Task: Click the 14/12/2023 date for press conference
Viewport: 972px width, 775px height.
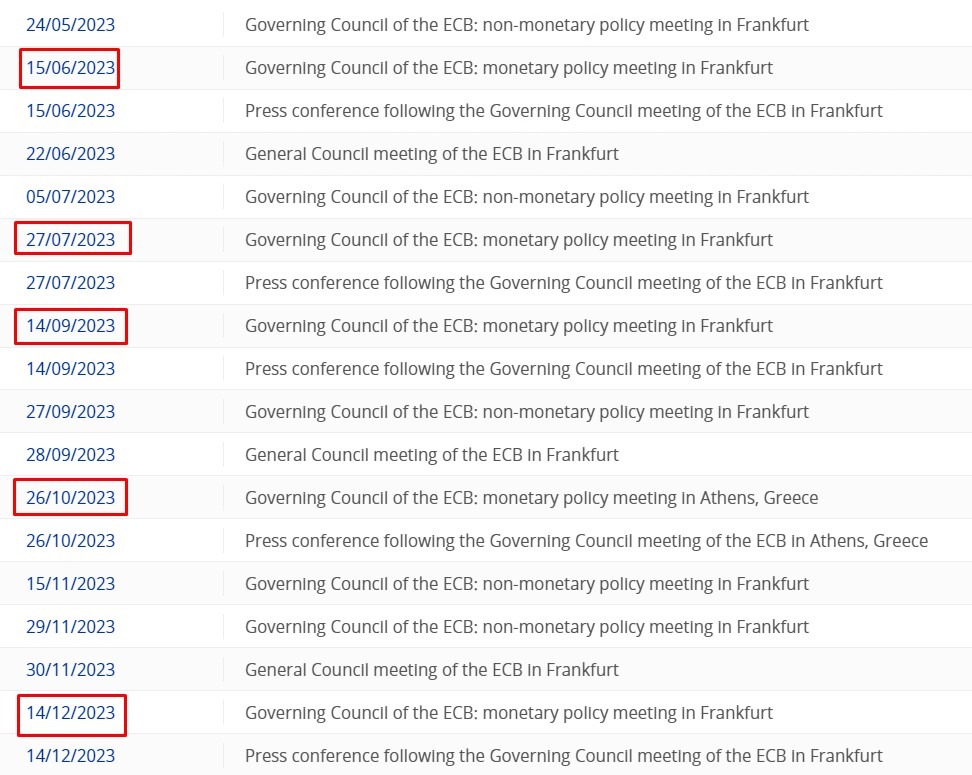Action: [x=70, y=756]
